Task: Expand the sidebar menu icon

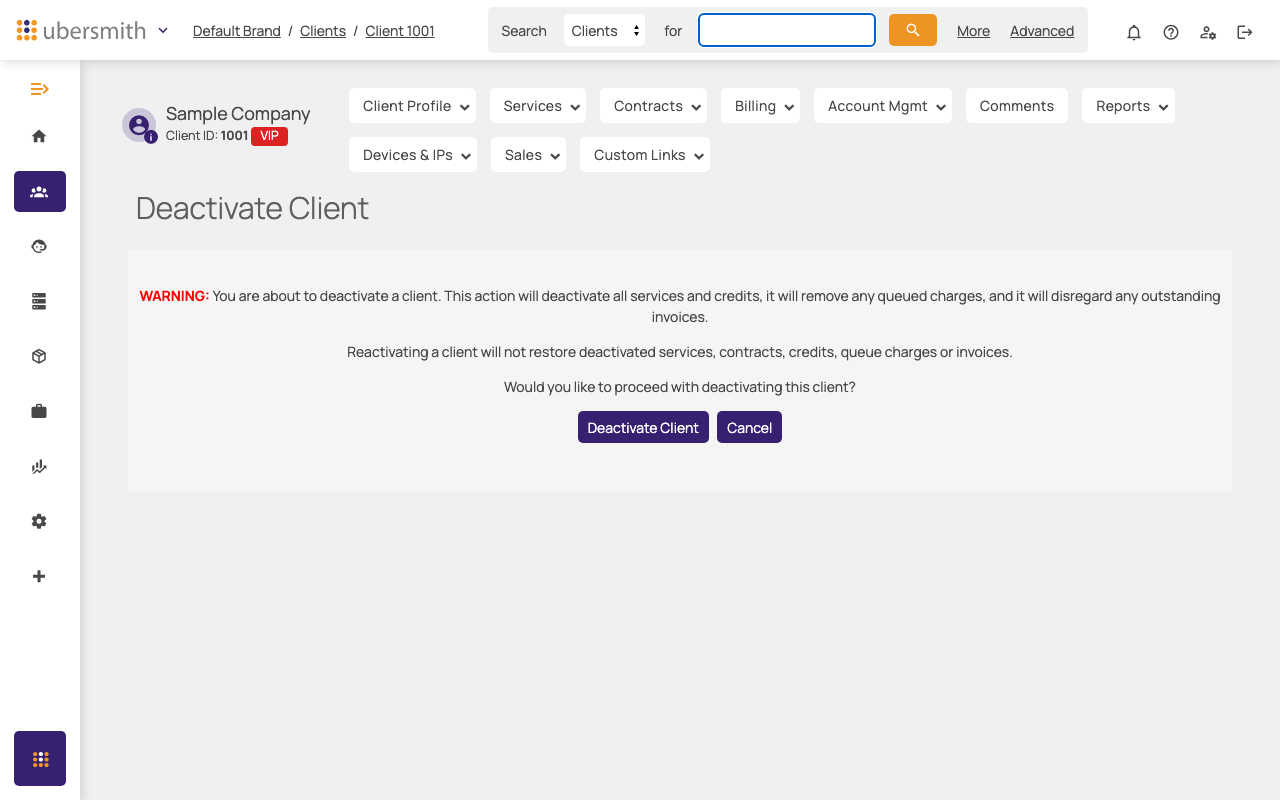Action: pos(40,89)
